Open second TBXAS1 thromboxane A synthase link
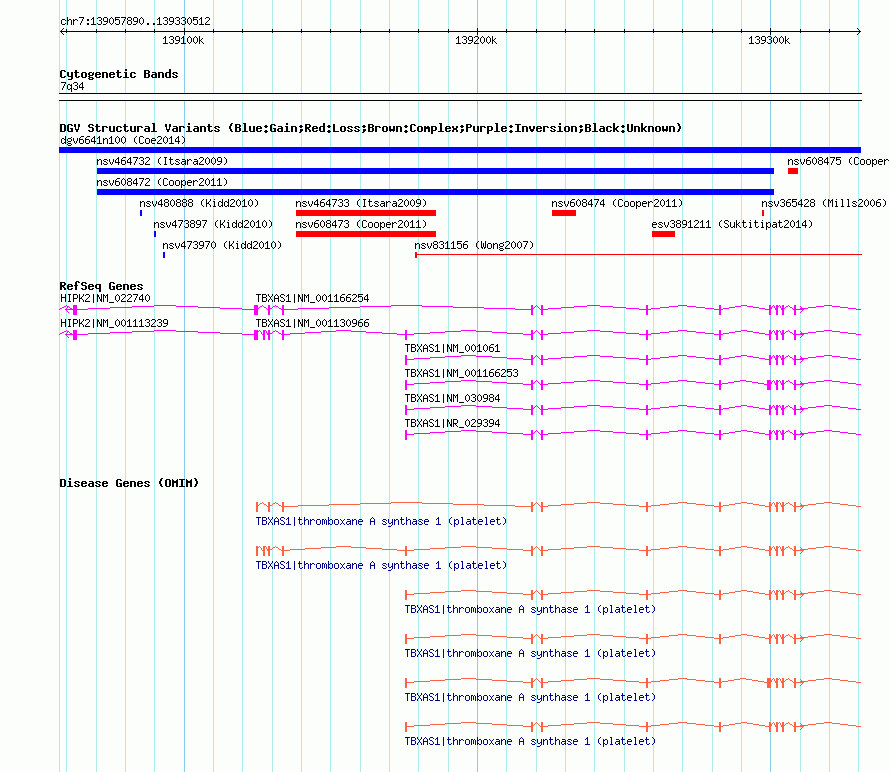The height and width of the screenshot is (772, 890). [x=381, y=565]
